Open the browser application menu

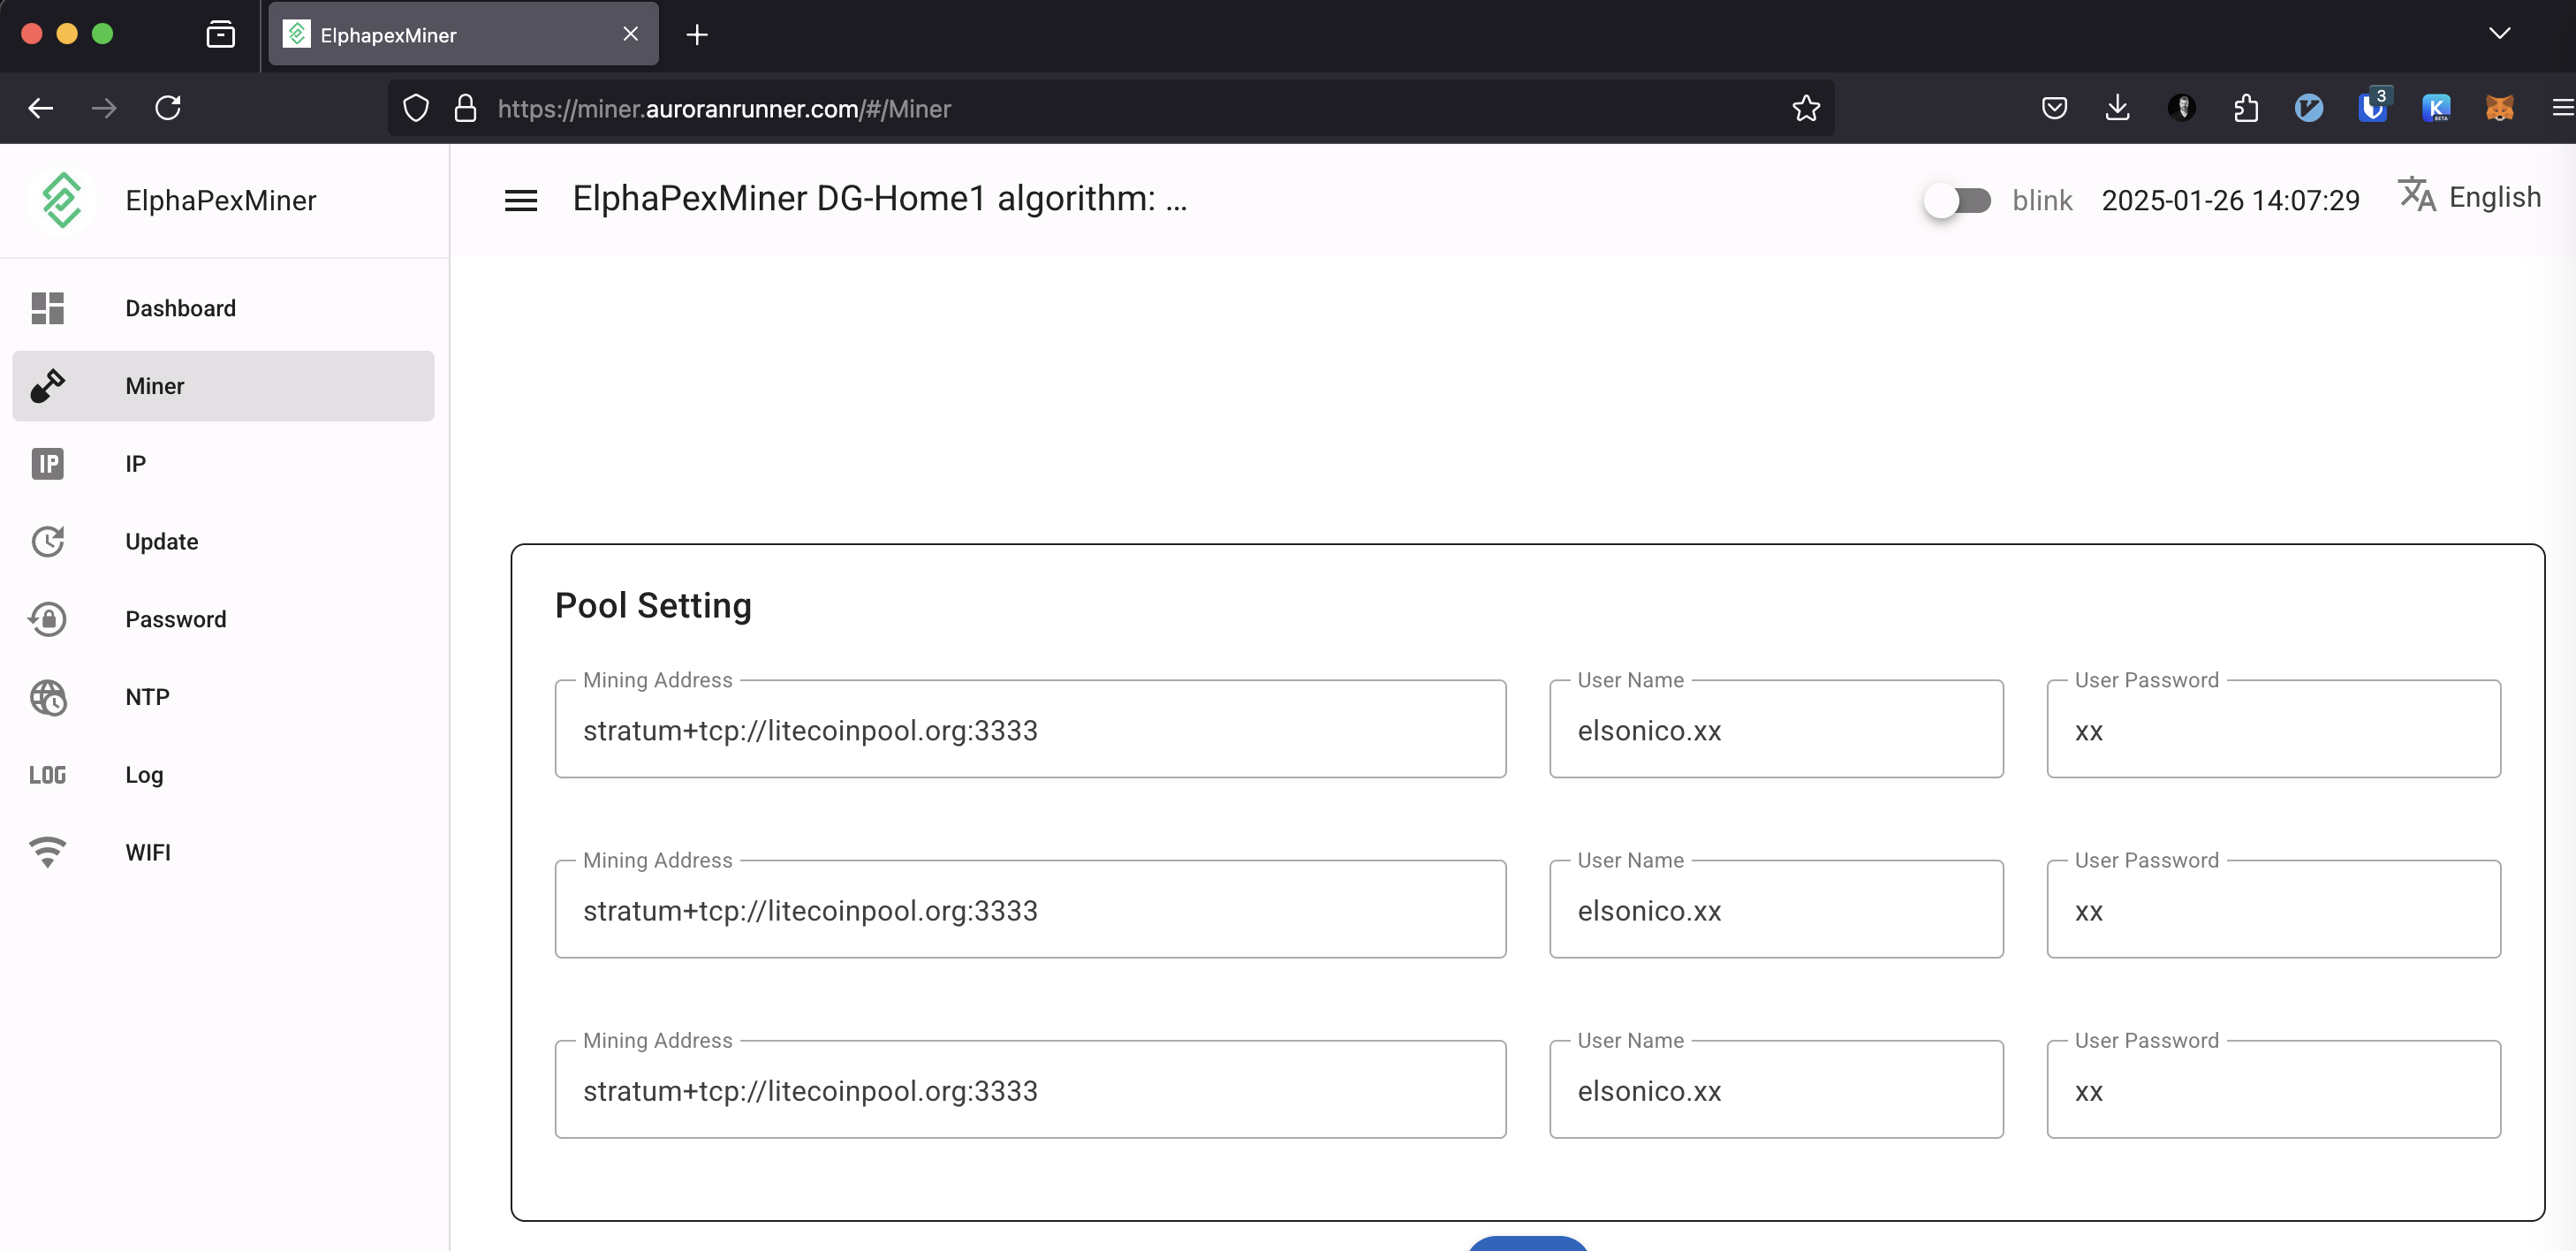point(2561,108)
